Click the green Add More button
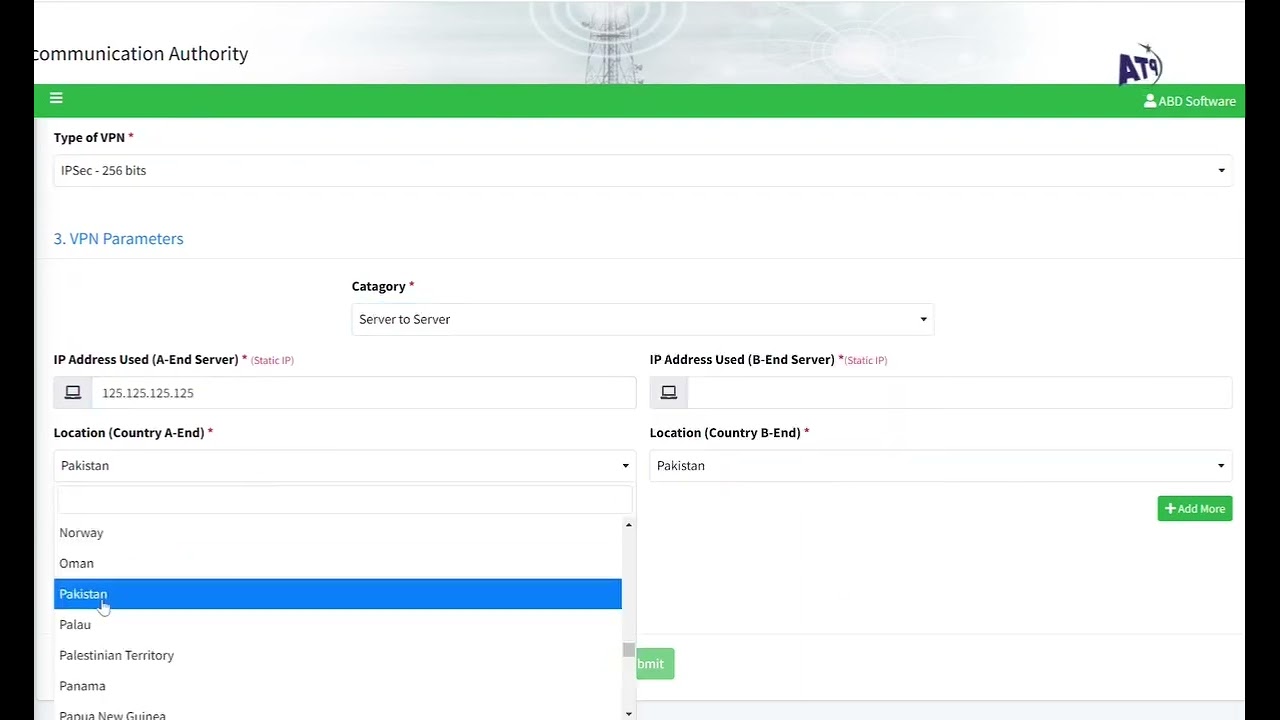Image resolution: width=1280 pixels, height=720 pixels. (1195, 509)
